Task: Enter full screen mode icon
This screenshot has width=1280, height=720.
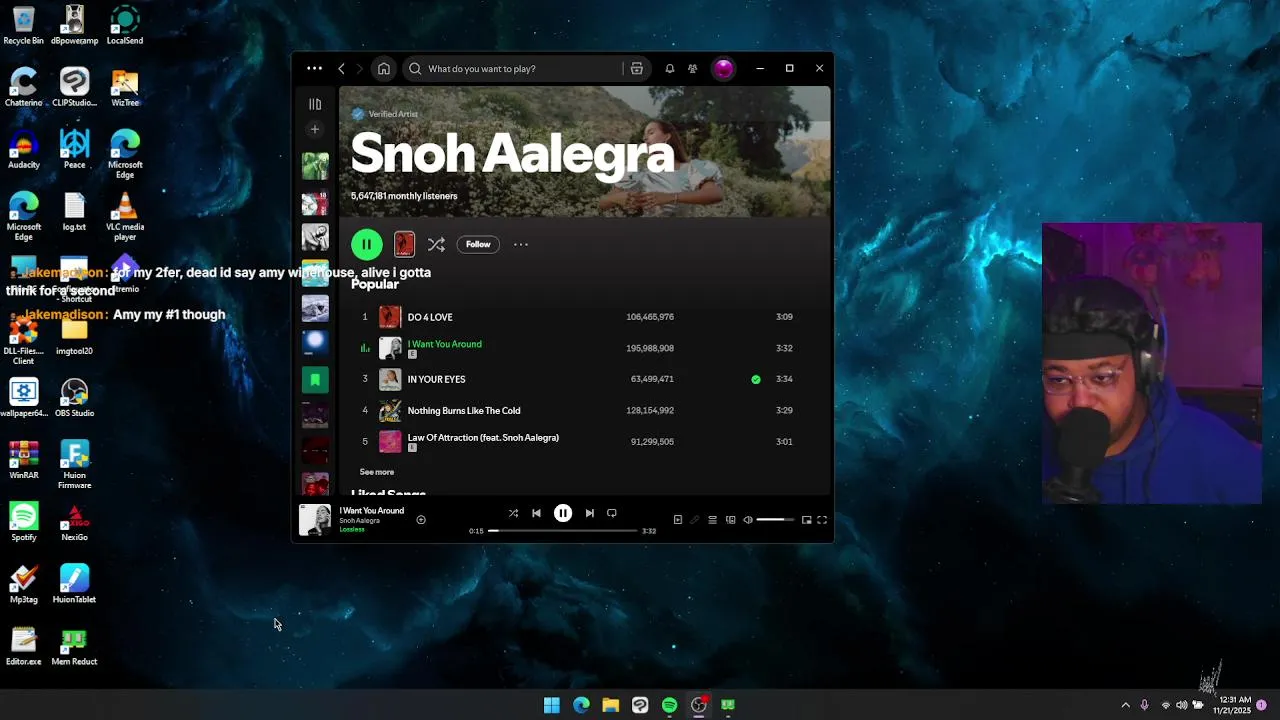Action: (822, 520)
